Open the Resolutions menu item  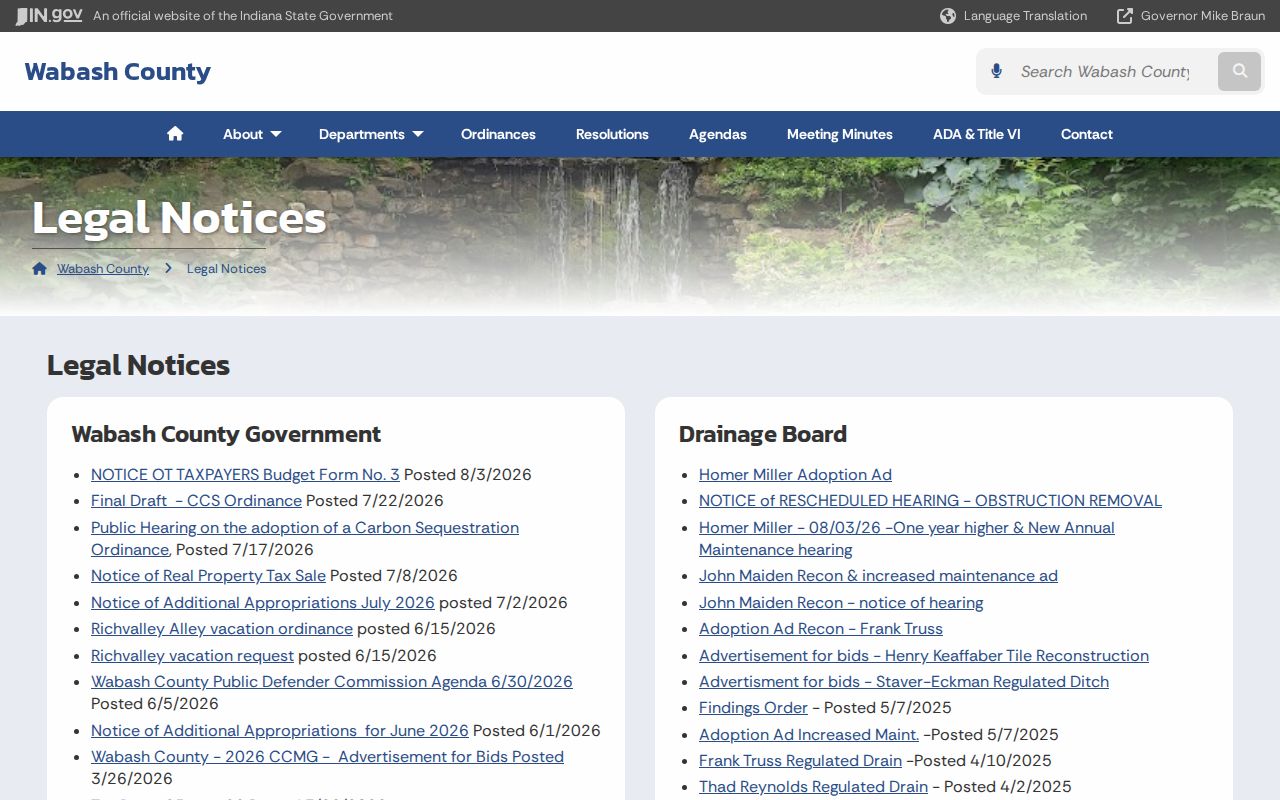point(612,134)
